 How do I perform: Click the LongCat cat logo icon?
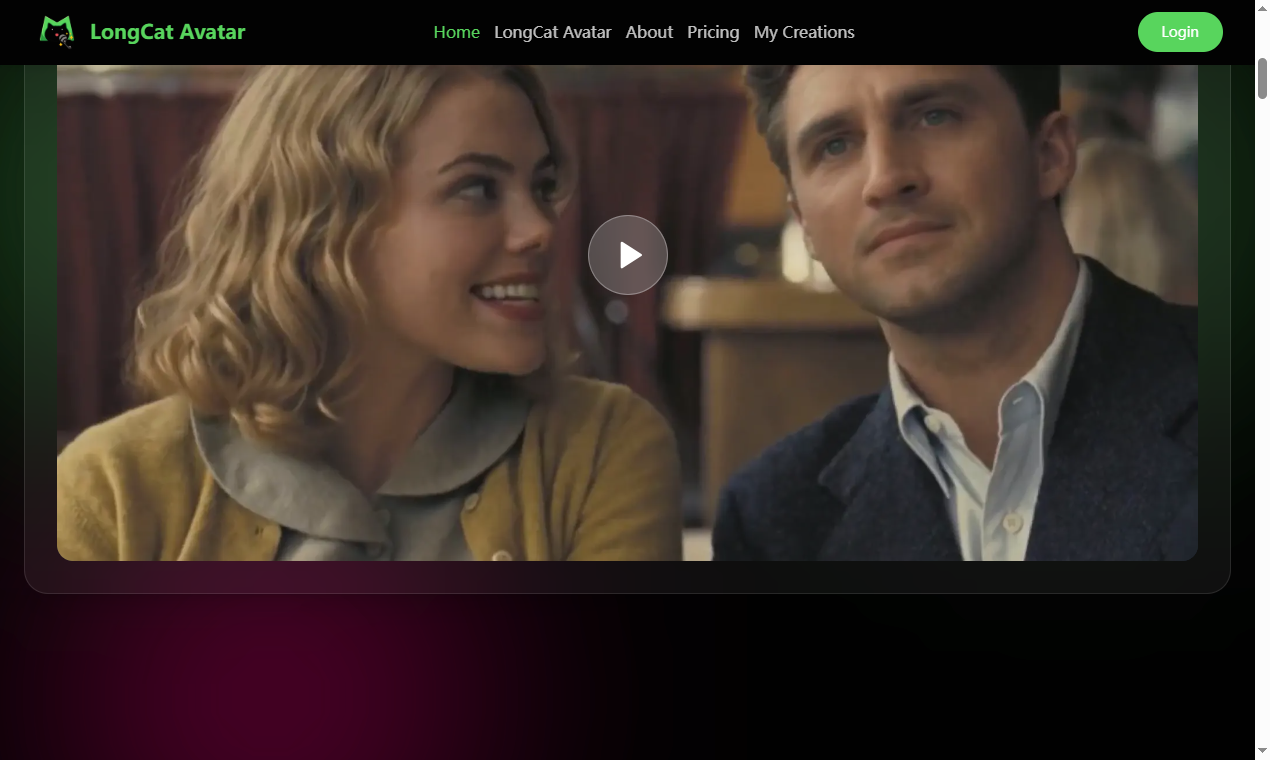pos(57,32)
